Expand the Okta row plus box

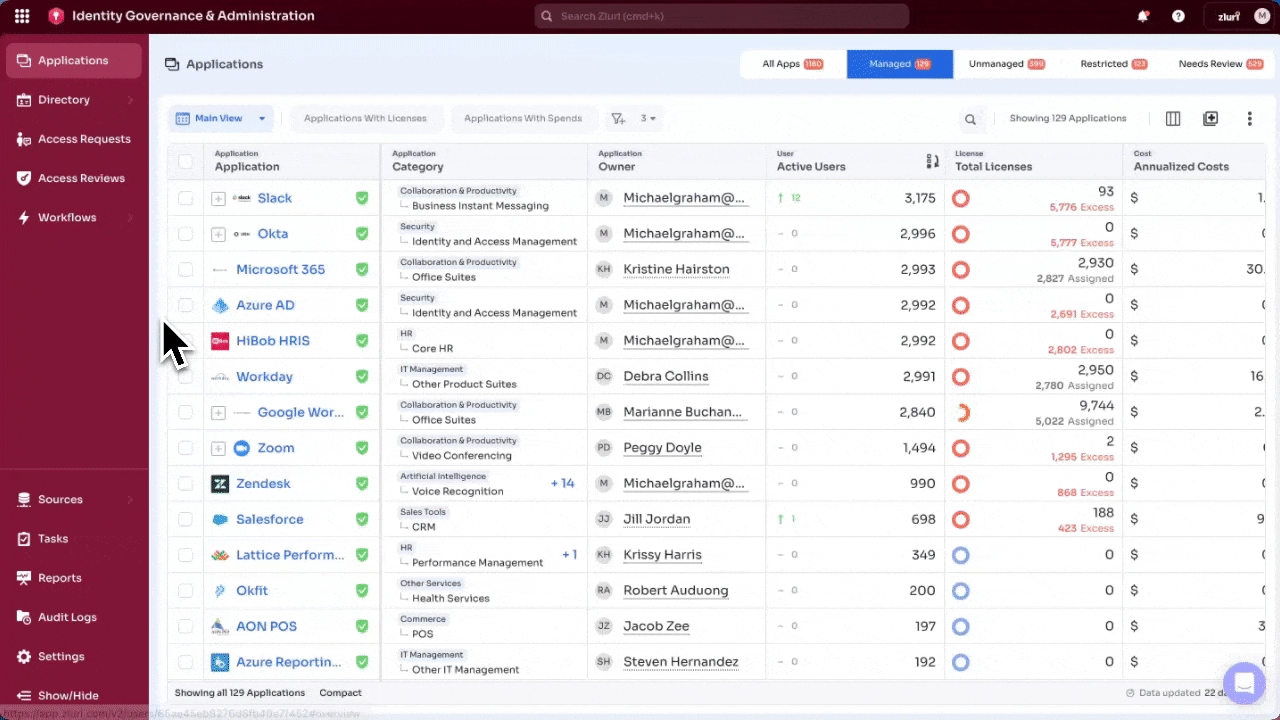(x=218, y=234)
